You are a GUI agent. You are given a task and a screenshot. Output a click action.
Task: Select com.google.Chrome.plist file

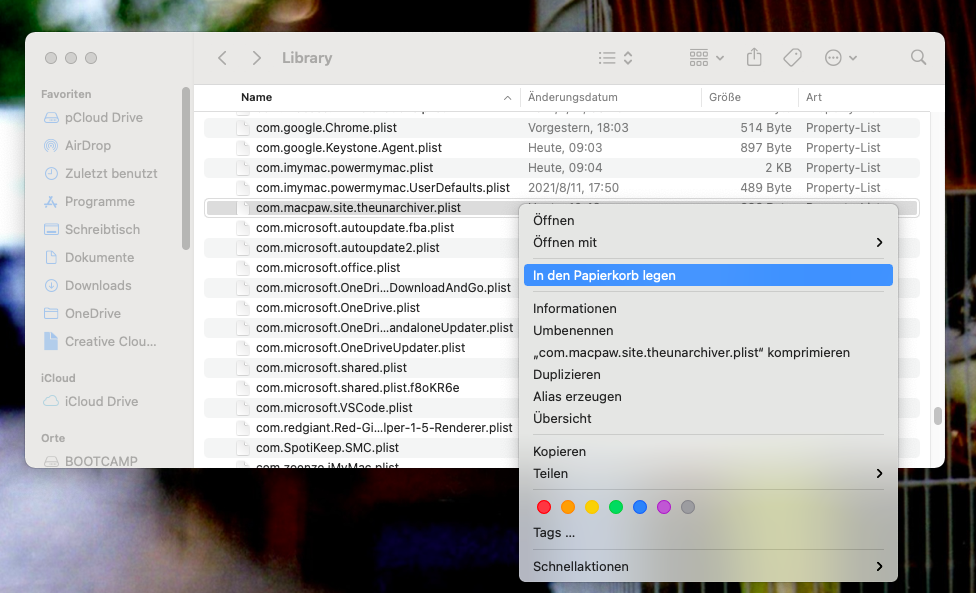point(562,128)
